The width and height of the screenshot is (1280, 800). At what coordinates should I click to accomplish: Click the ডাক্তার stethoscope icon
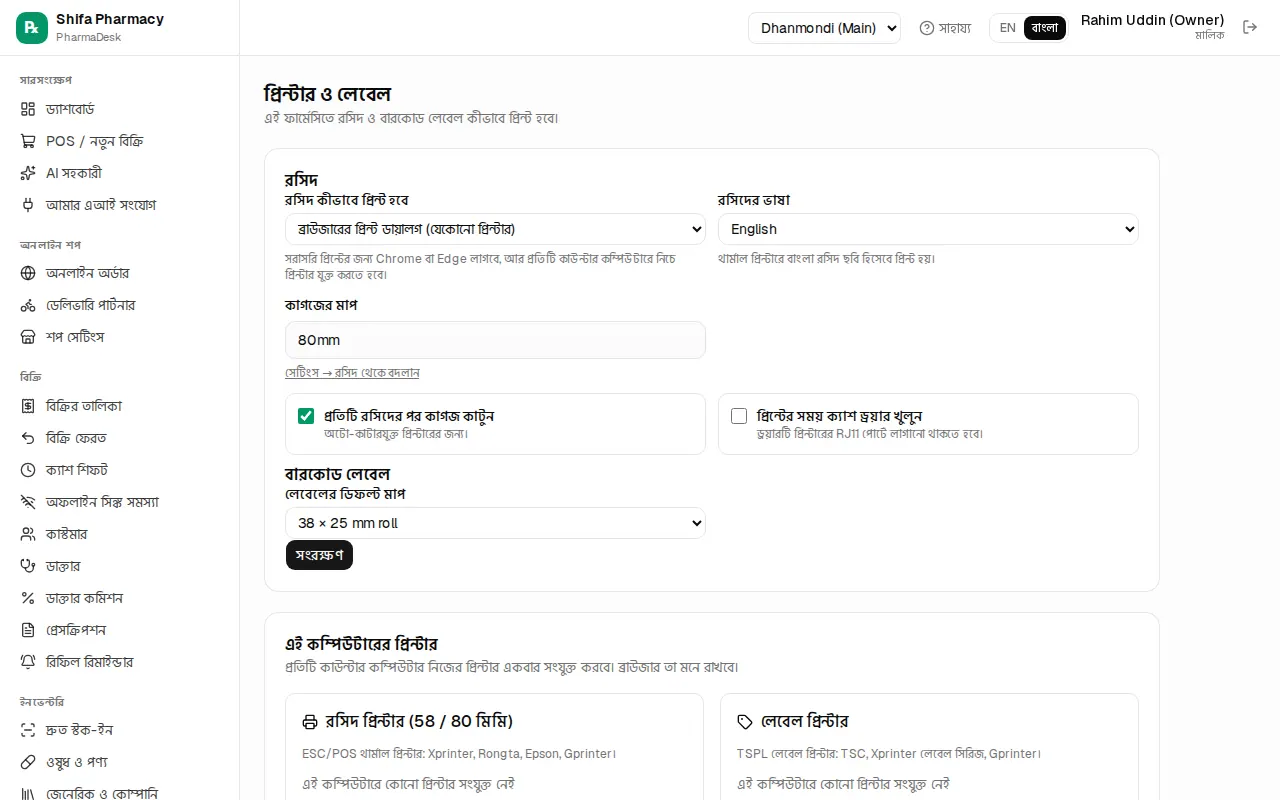(x=28, y=566)
